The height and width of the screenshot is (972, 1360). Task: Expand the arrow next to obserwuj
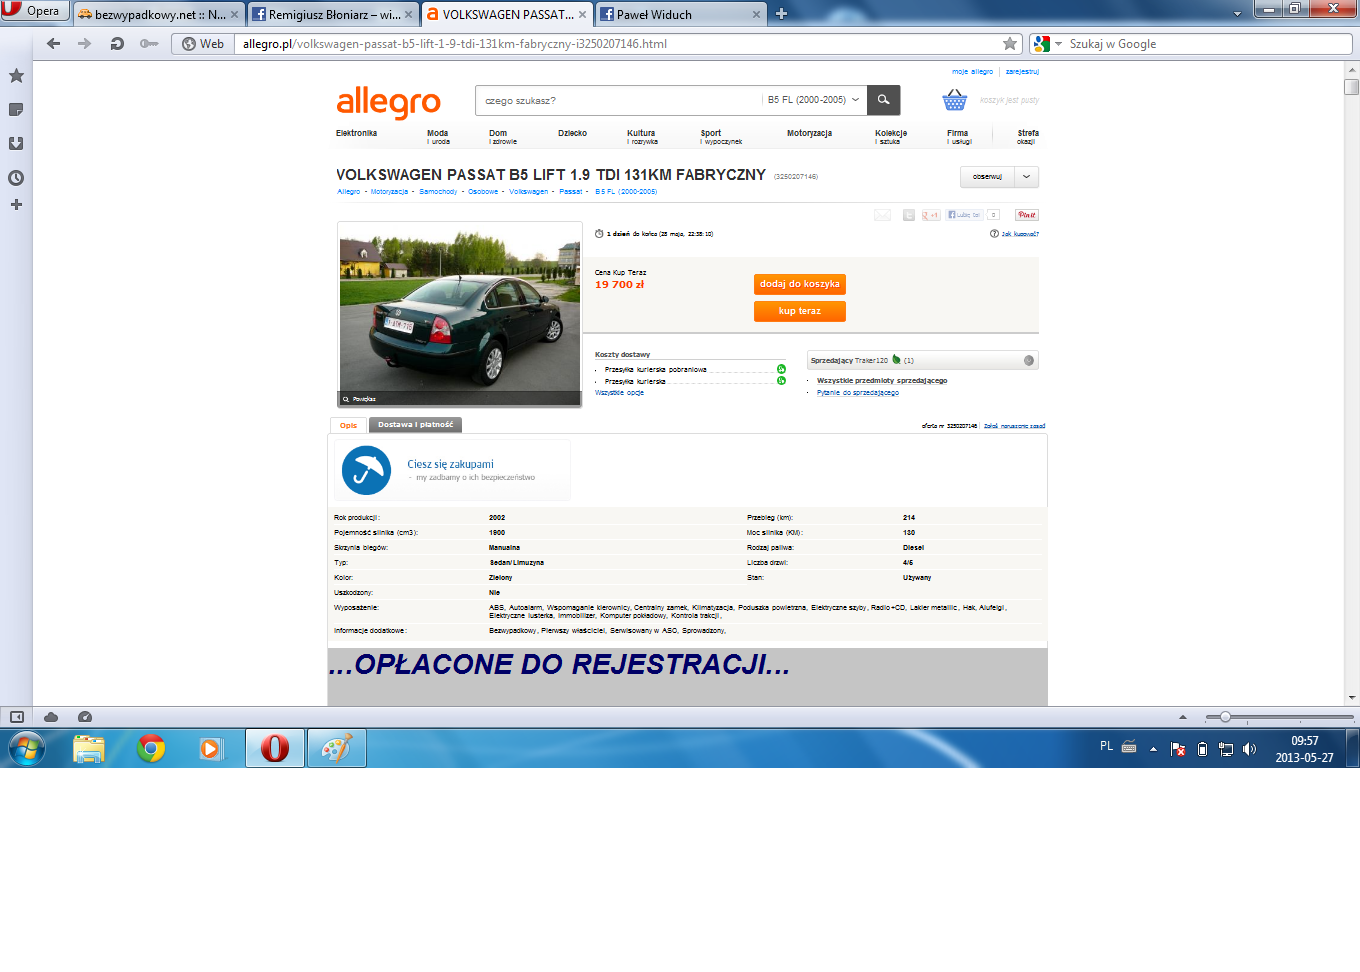tap(1027, 177)
